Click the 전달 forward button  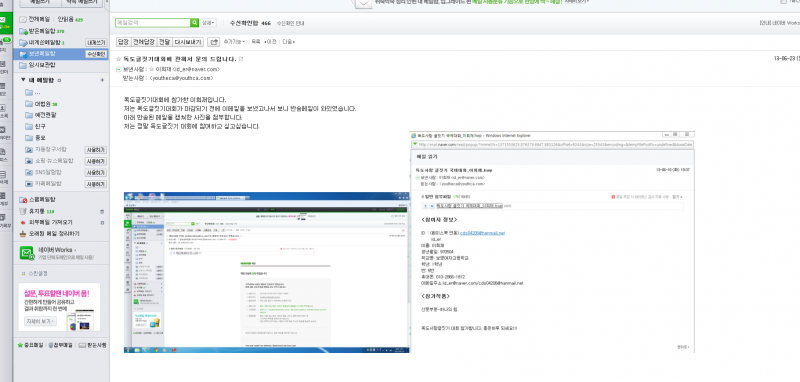click(x=164, y=42)
